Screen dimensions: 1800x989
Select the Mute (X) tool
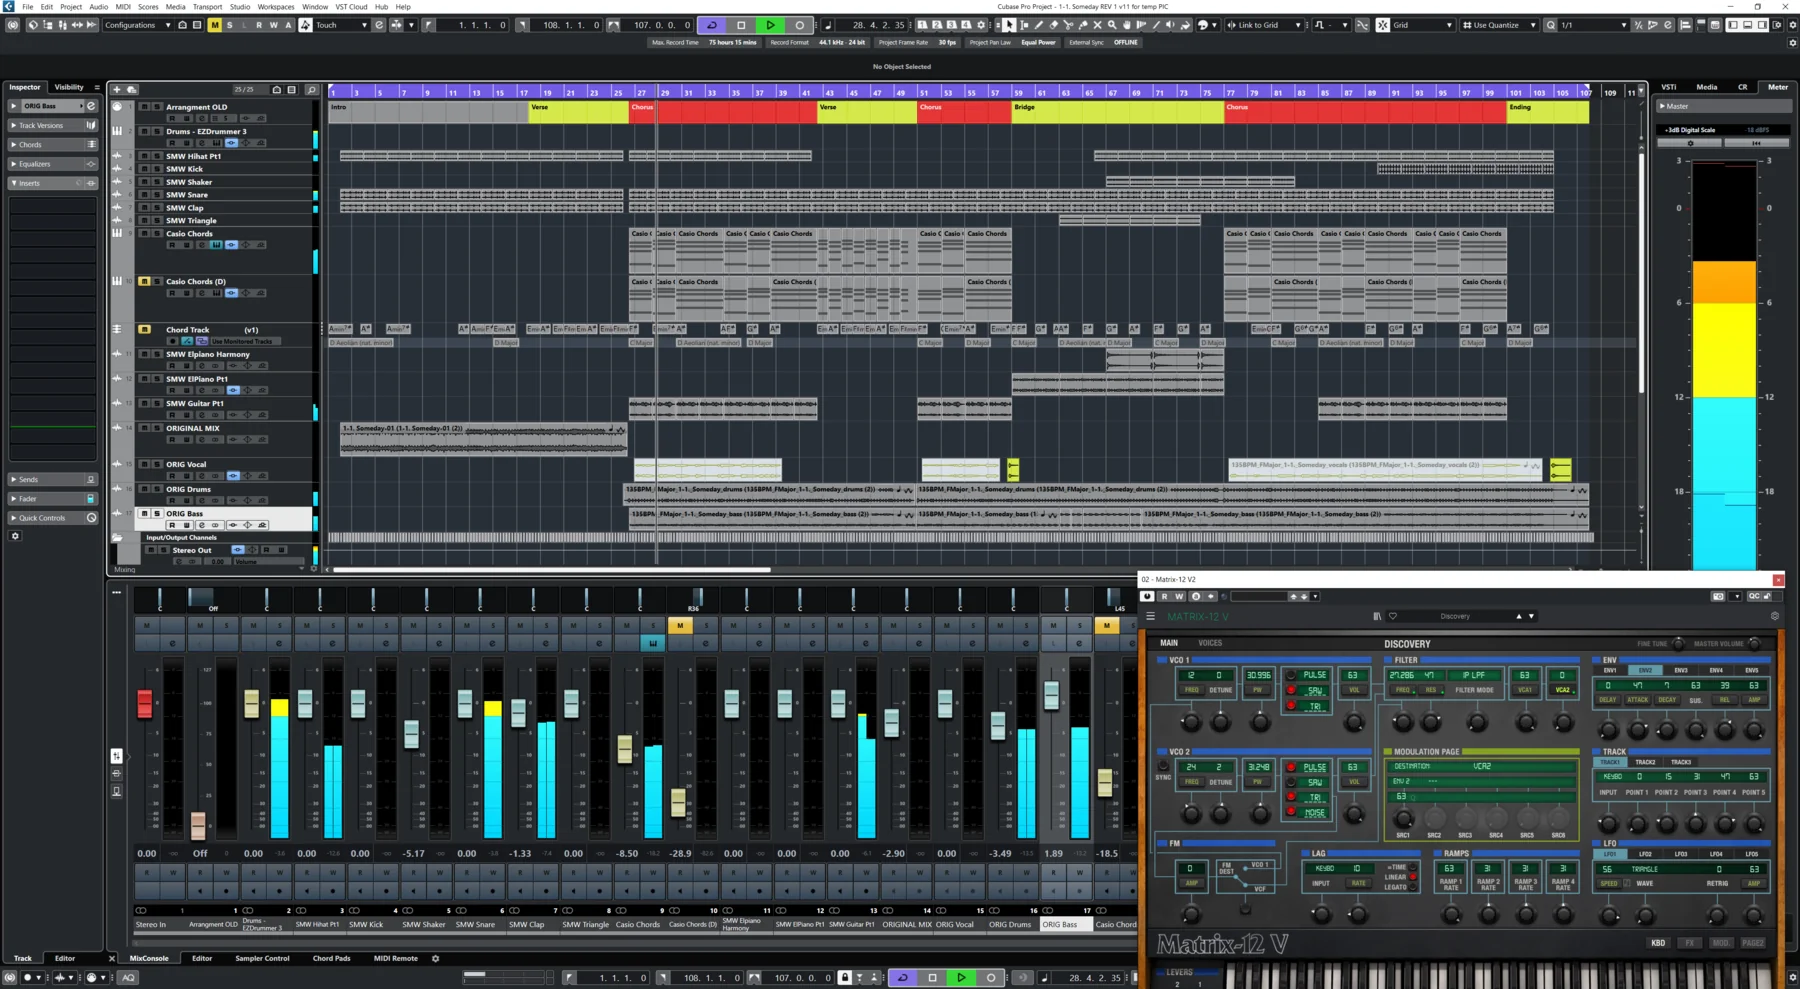tap(1097, 25)
